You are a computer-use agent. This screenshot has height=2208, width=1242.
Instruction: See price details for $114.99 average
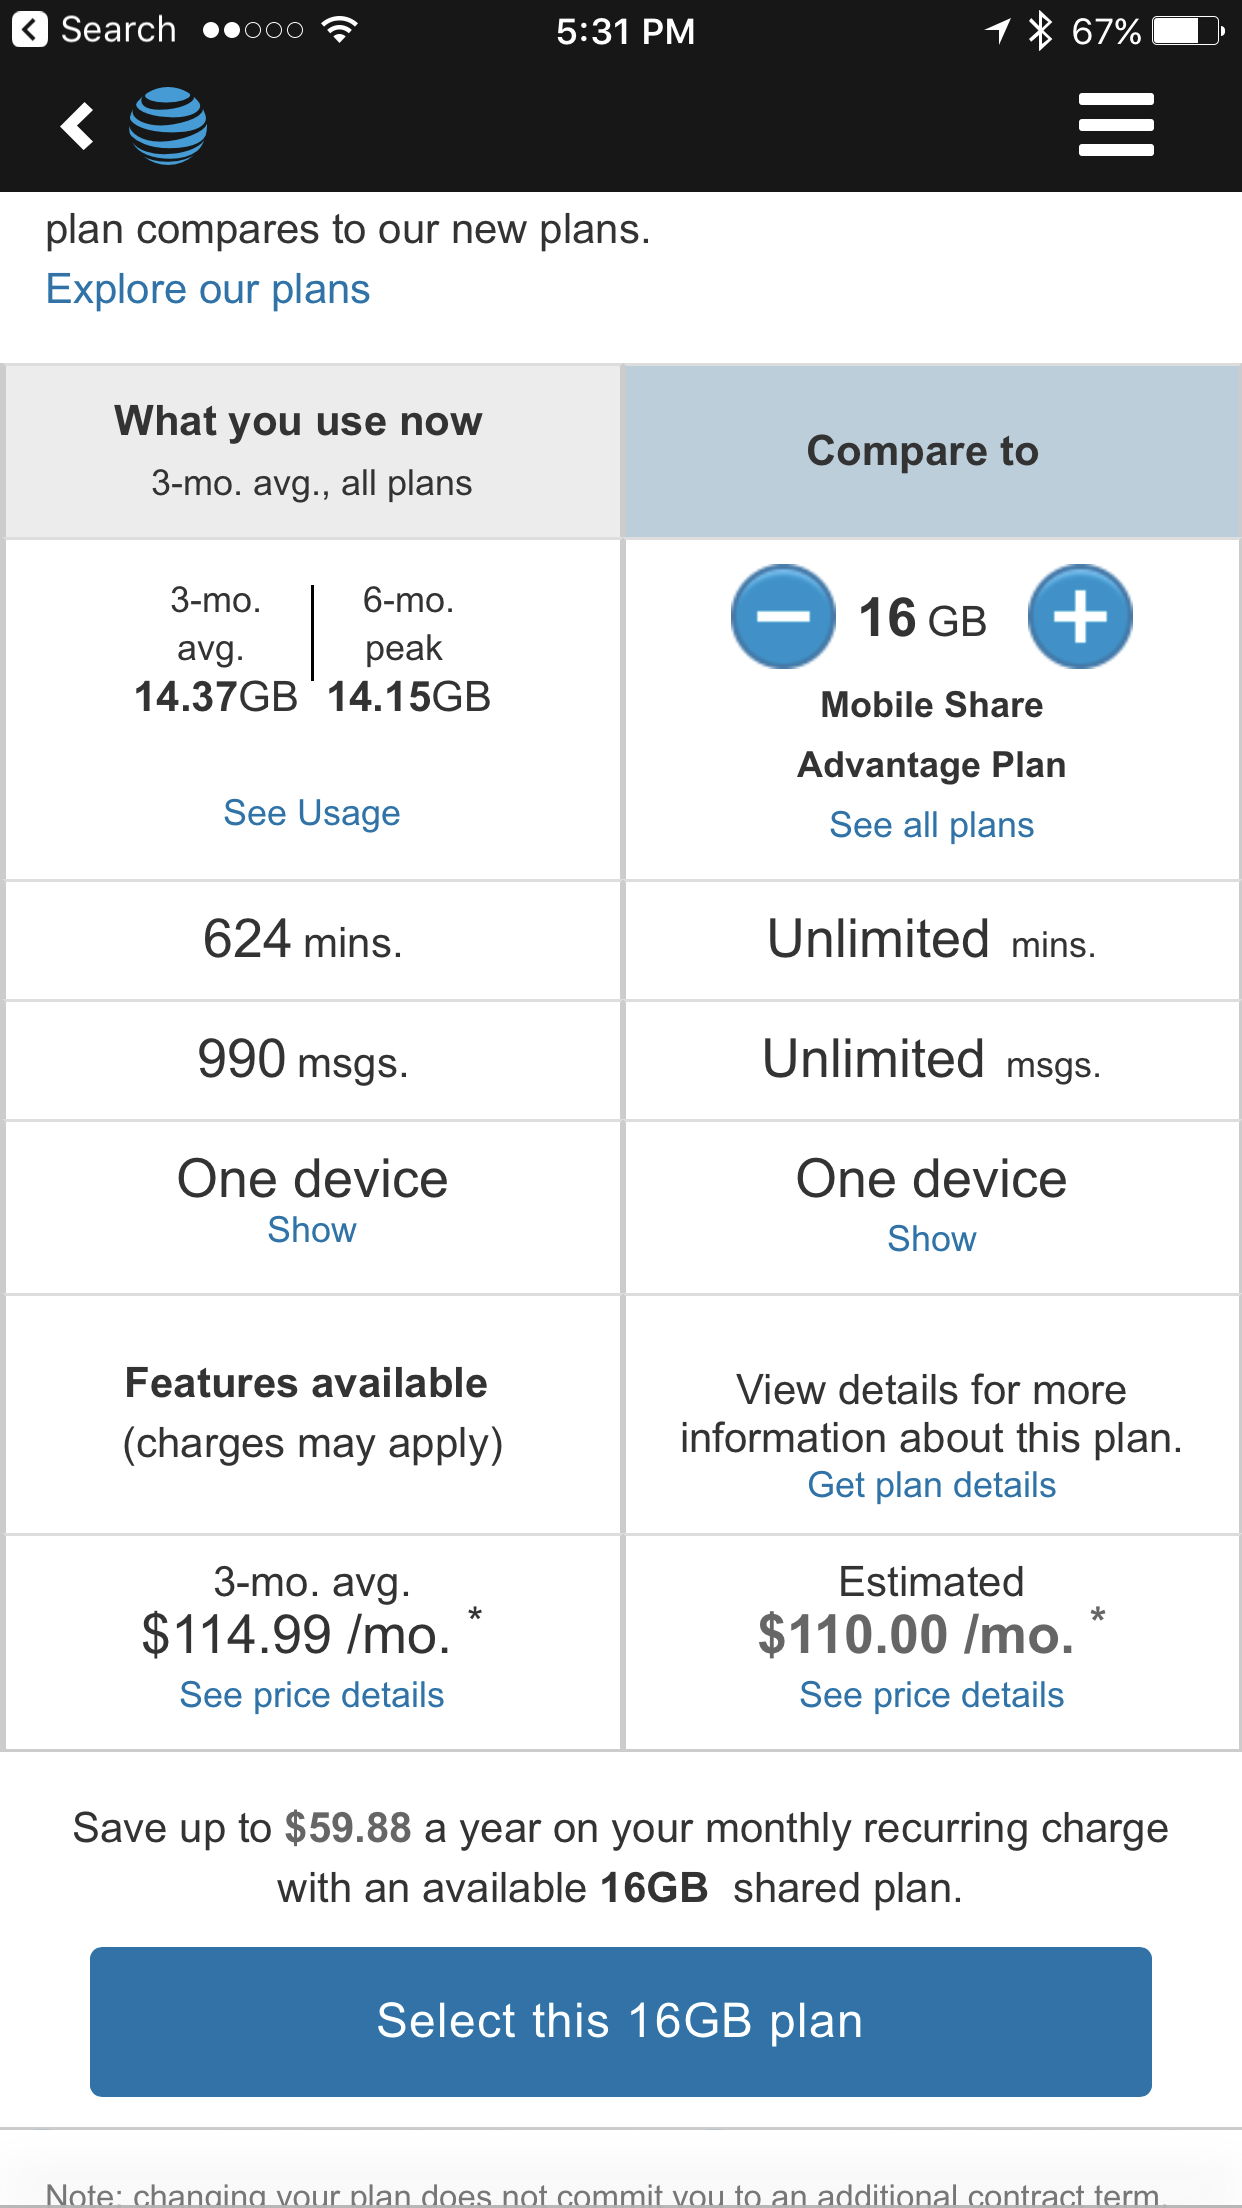(x=312, y=1695)
